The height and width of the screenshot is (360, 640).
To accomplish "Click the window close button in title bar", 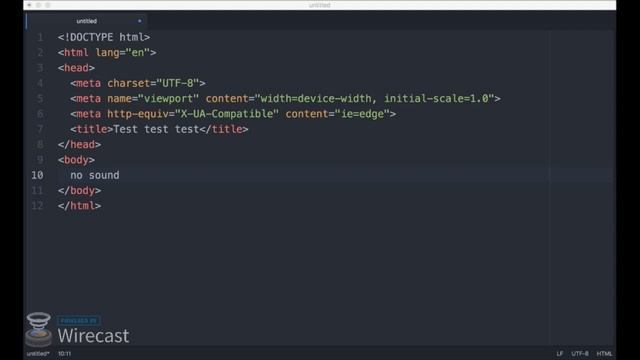I will [29, 5].
